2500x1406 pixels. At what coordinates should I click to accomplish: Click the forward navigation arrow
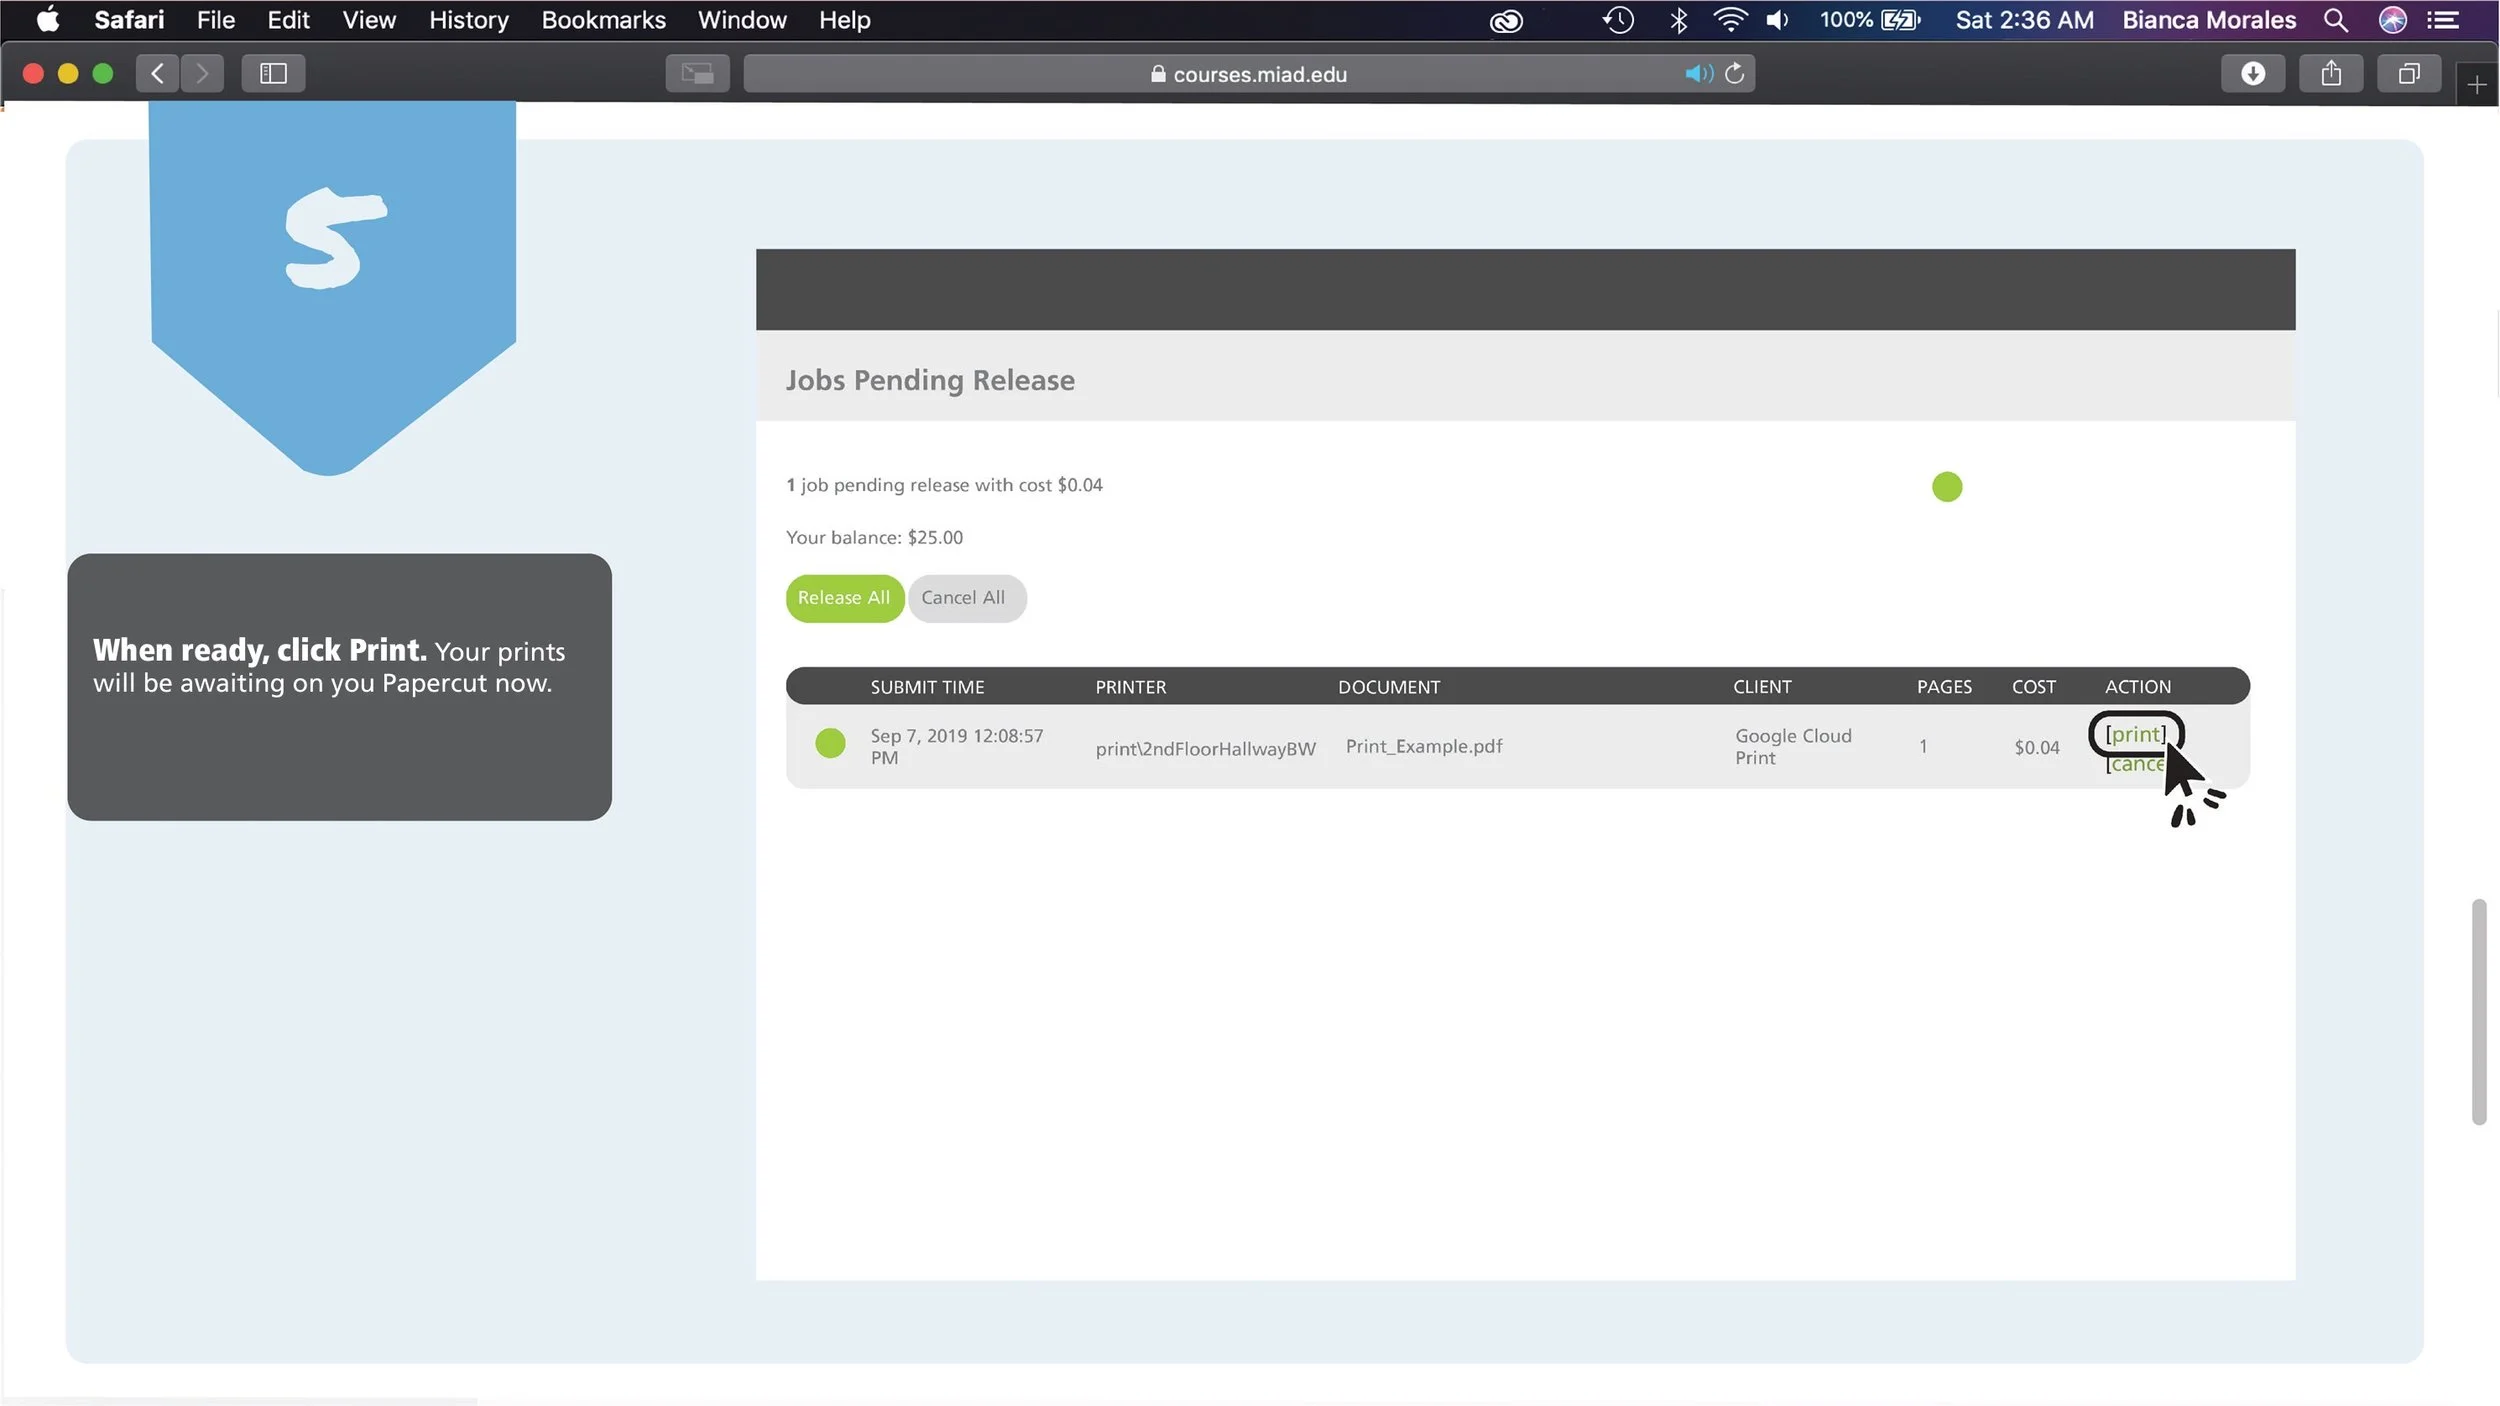(202, 73)
